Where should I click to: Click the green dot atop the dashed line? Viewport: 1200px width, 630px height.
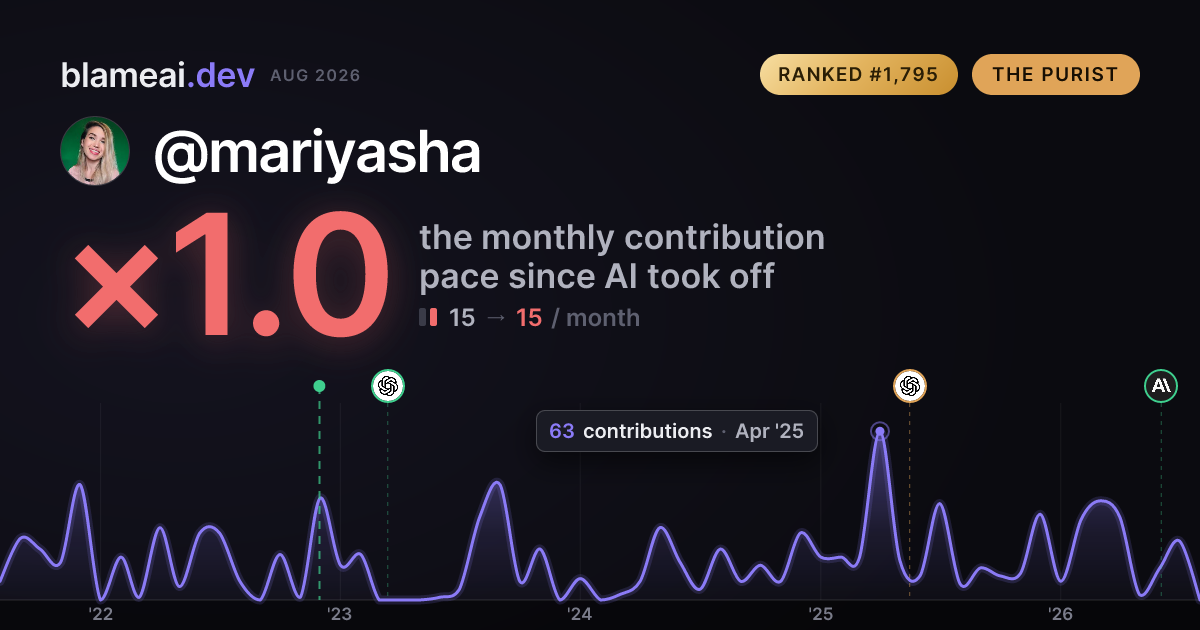(319, 386)
